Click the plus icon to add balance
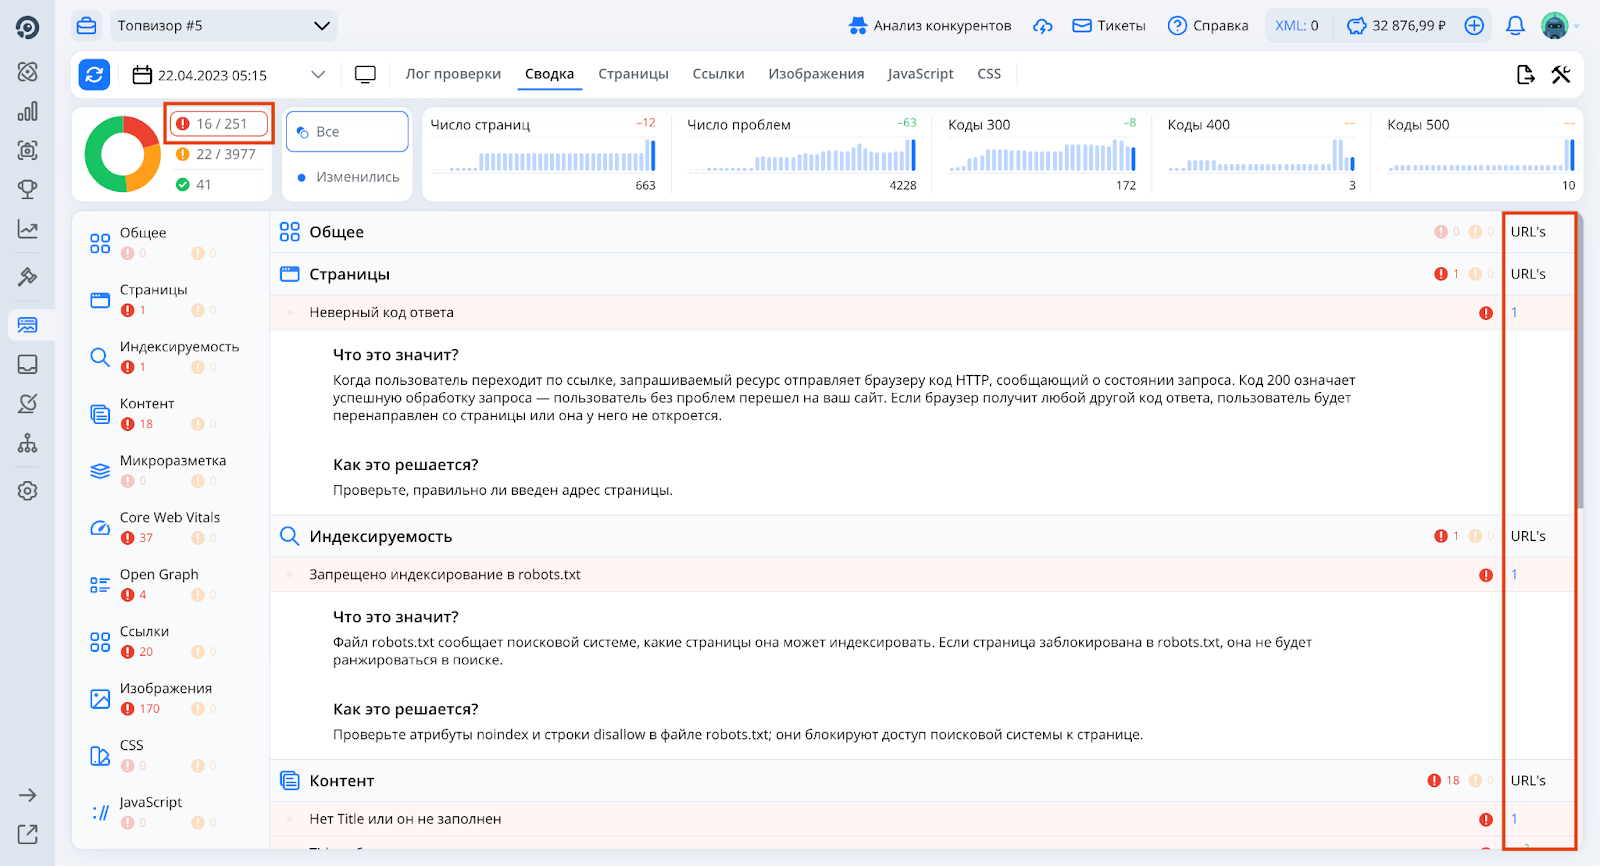 (1474, 26)
